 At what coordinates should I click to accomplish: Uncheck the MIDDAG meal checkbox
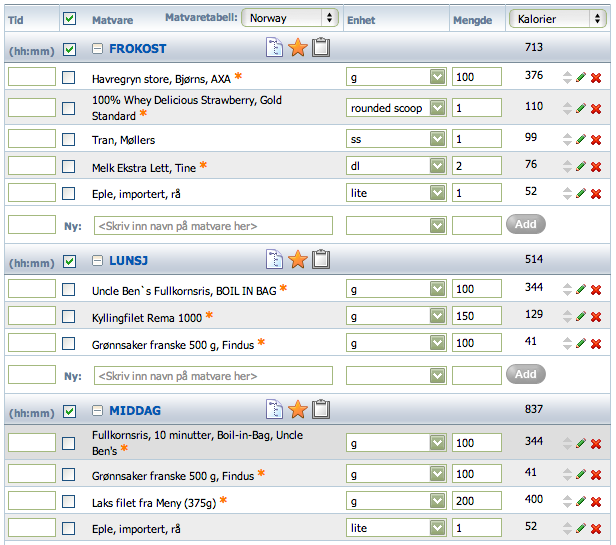tap(70, 411)
